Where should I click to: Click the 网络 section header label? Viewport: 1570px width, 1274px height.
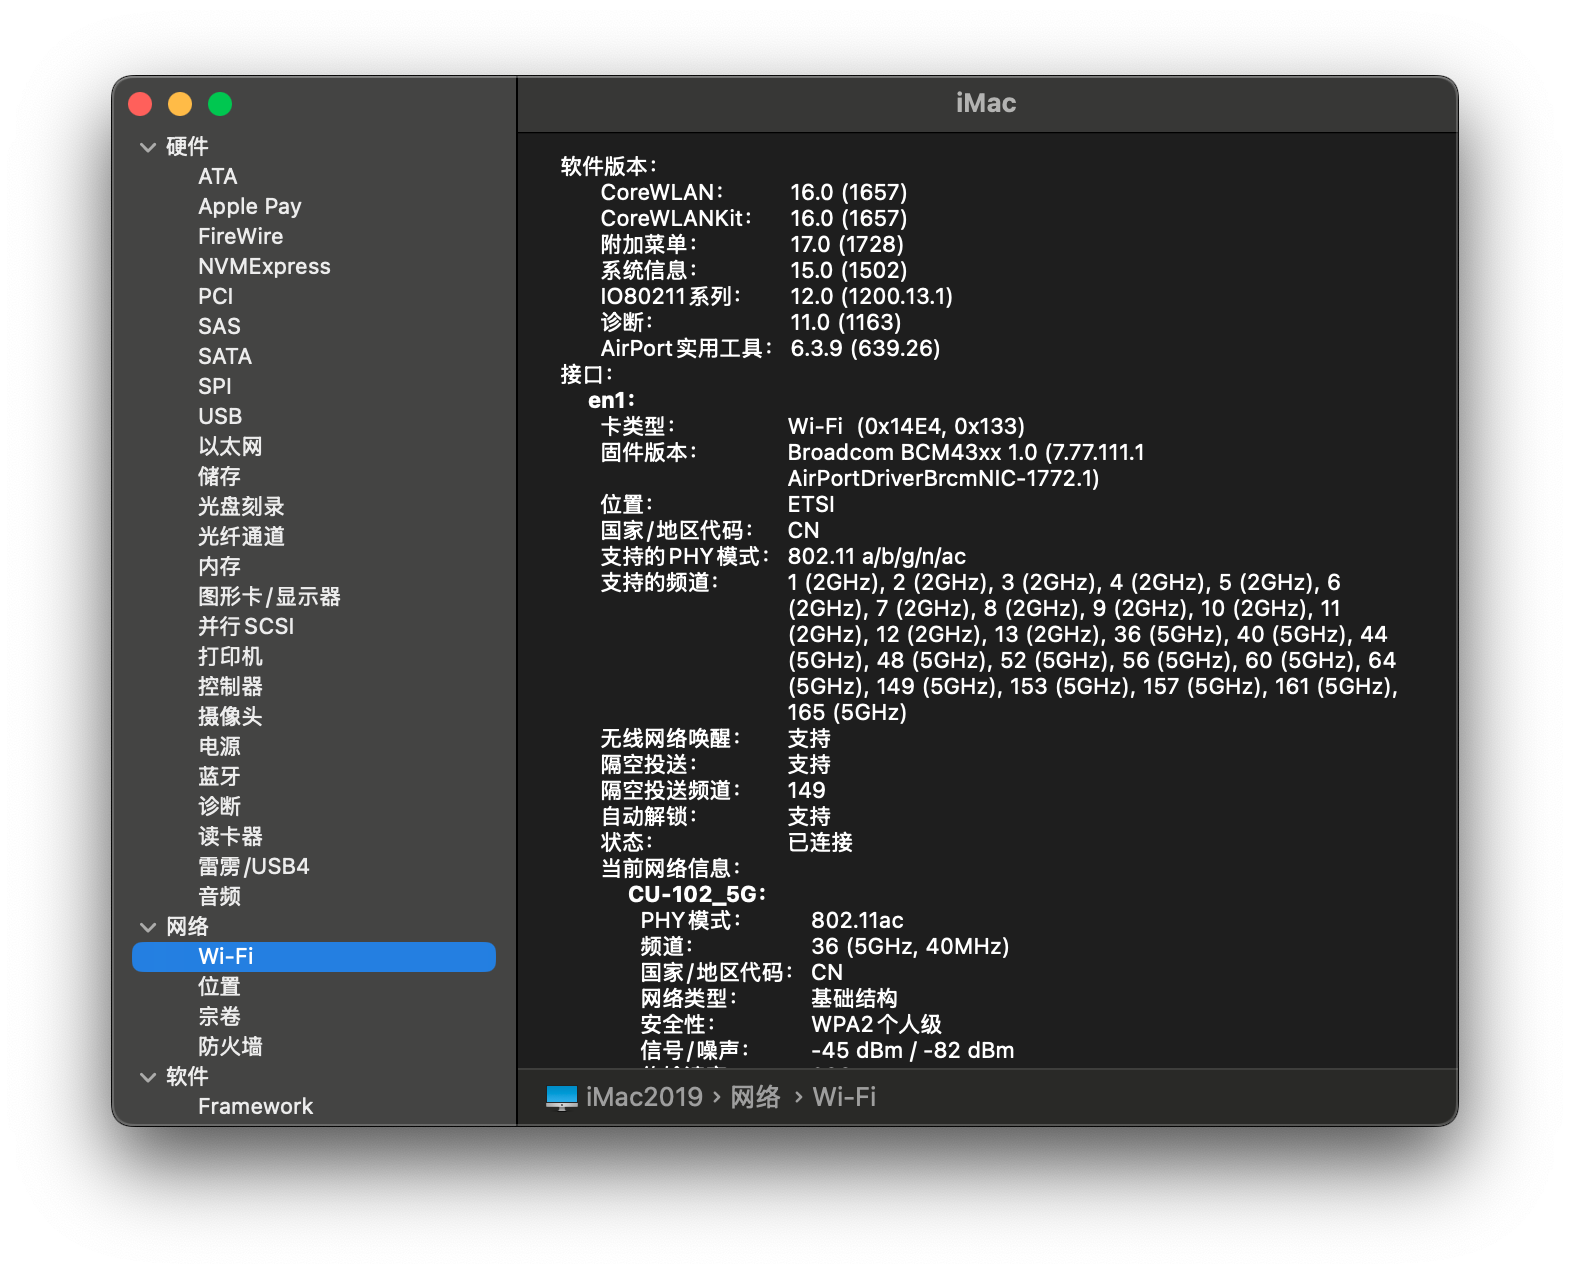tap(187, 927)
